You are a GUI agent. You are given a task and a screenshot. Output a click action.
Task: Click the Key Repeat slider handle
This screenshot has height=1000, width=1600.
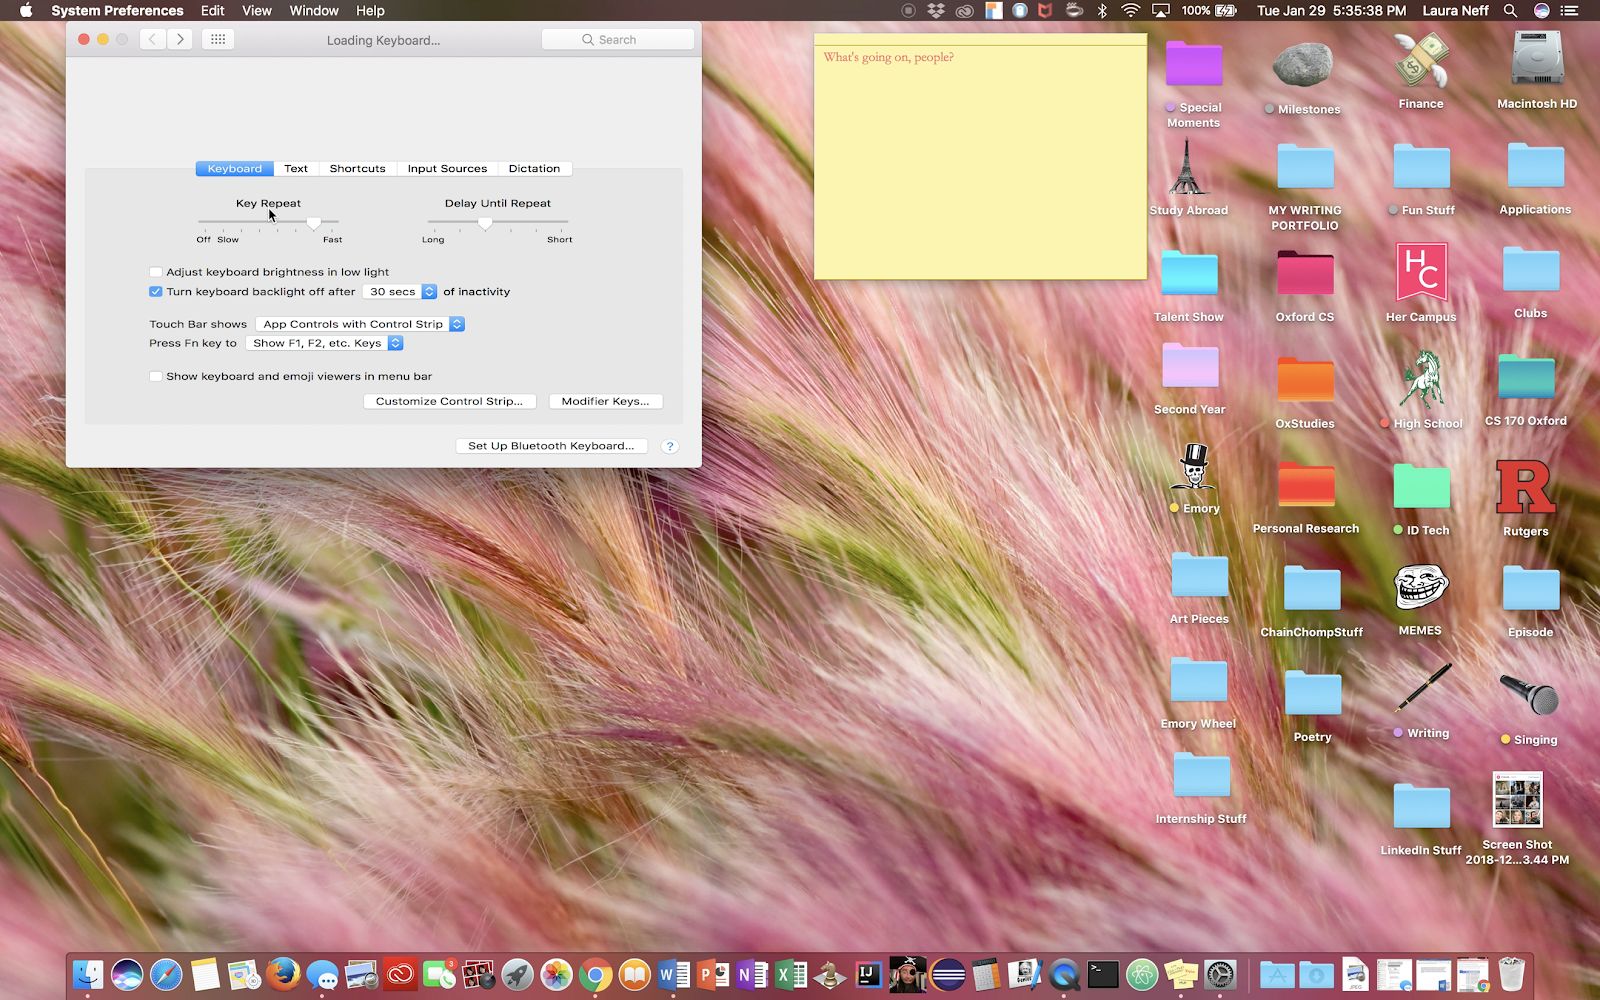coord(314,222)
